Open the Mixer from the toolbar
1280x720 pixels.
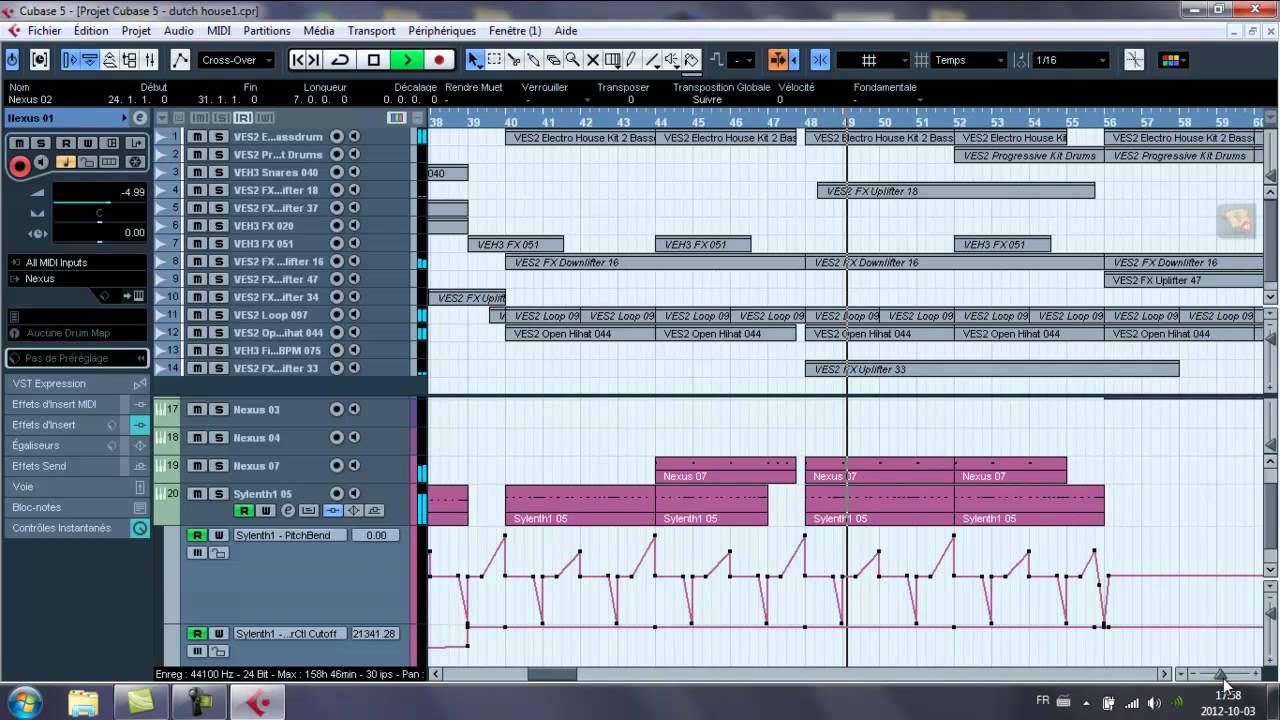coord(150,60)
